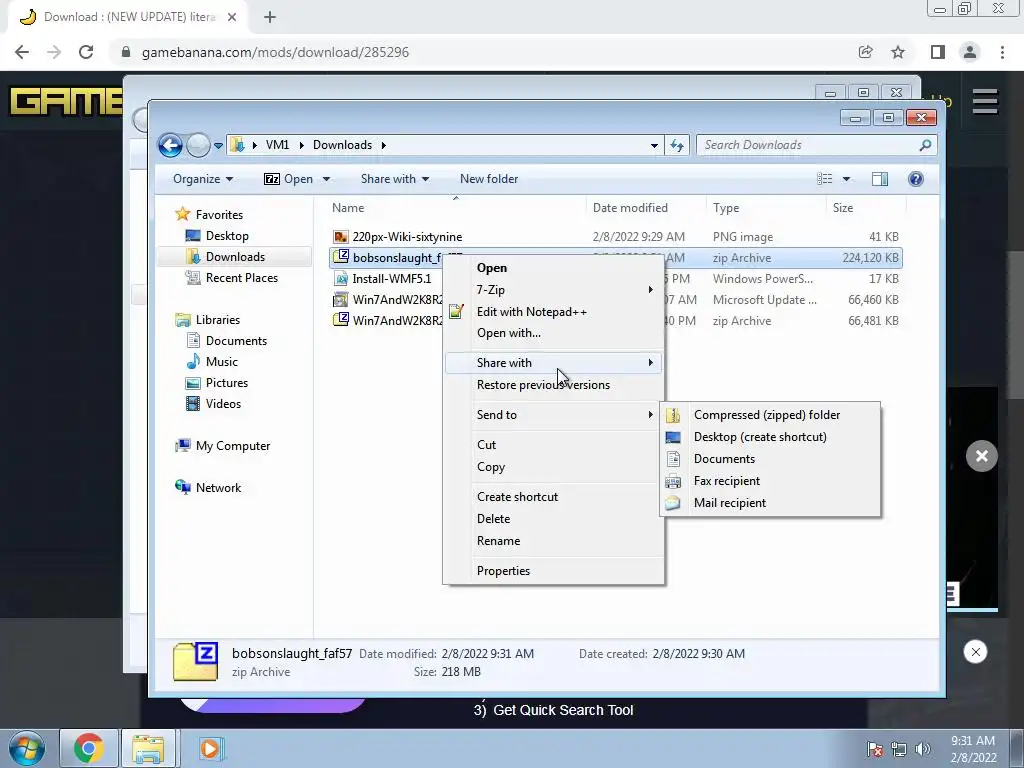Click Chrome bookmark star icon
The image size is (1024, 768).
(898, 52)
